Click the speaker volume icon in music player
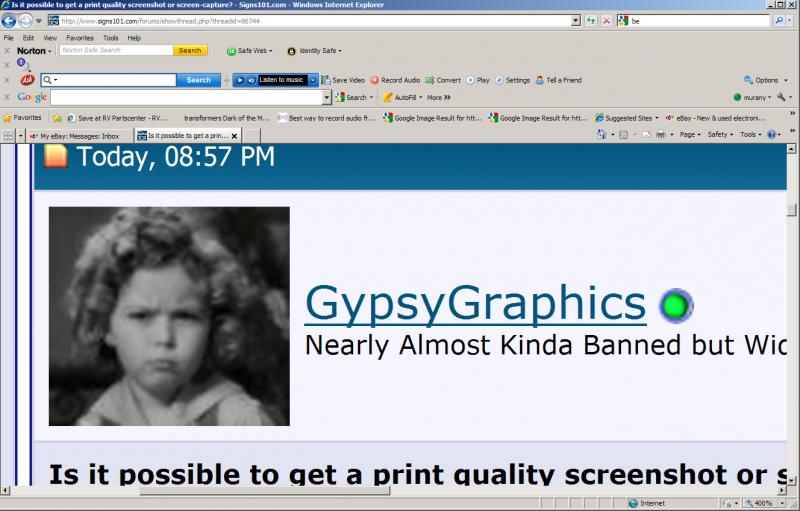Viewport: 800px width, 511px height. [251, 80]
